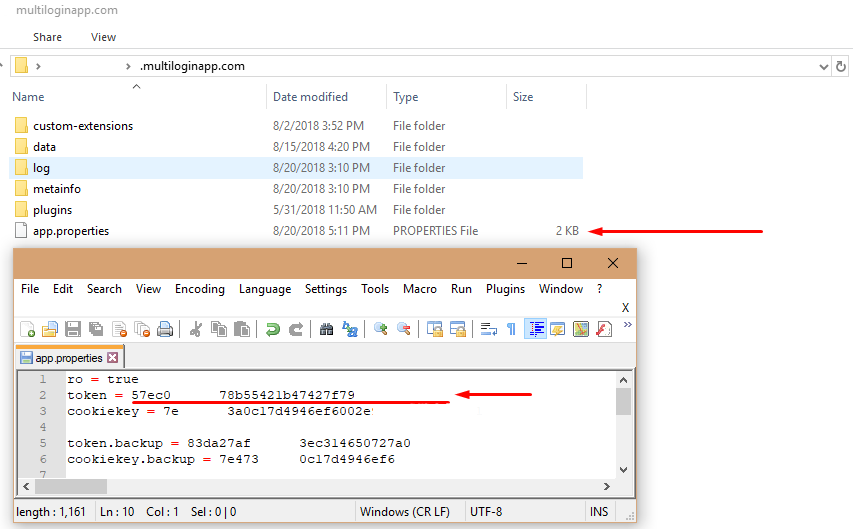Click the Define your language icon
The image size is (853, 529).
[558, 329]
